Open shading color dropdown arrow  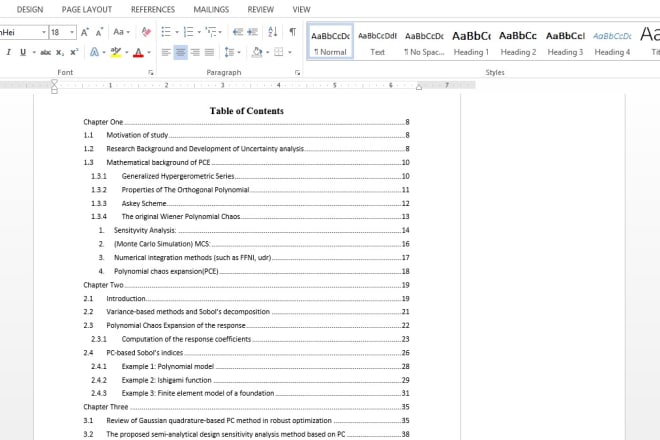267,52
